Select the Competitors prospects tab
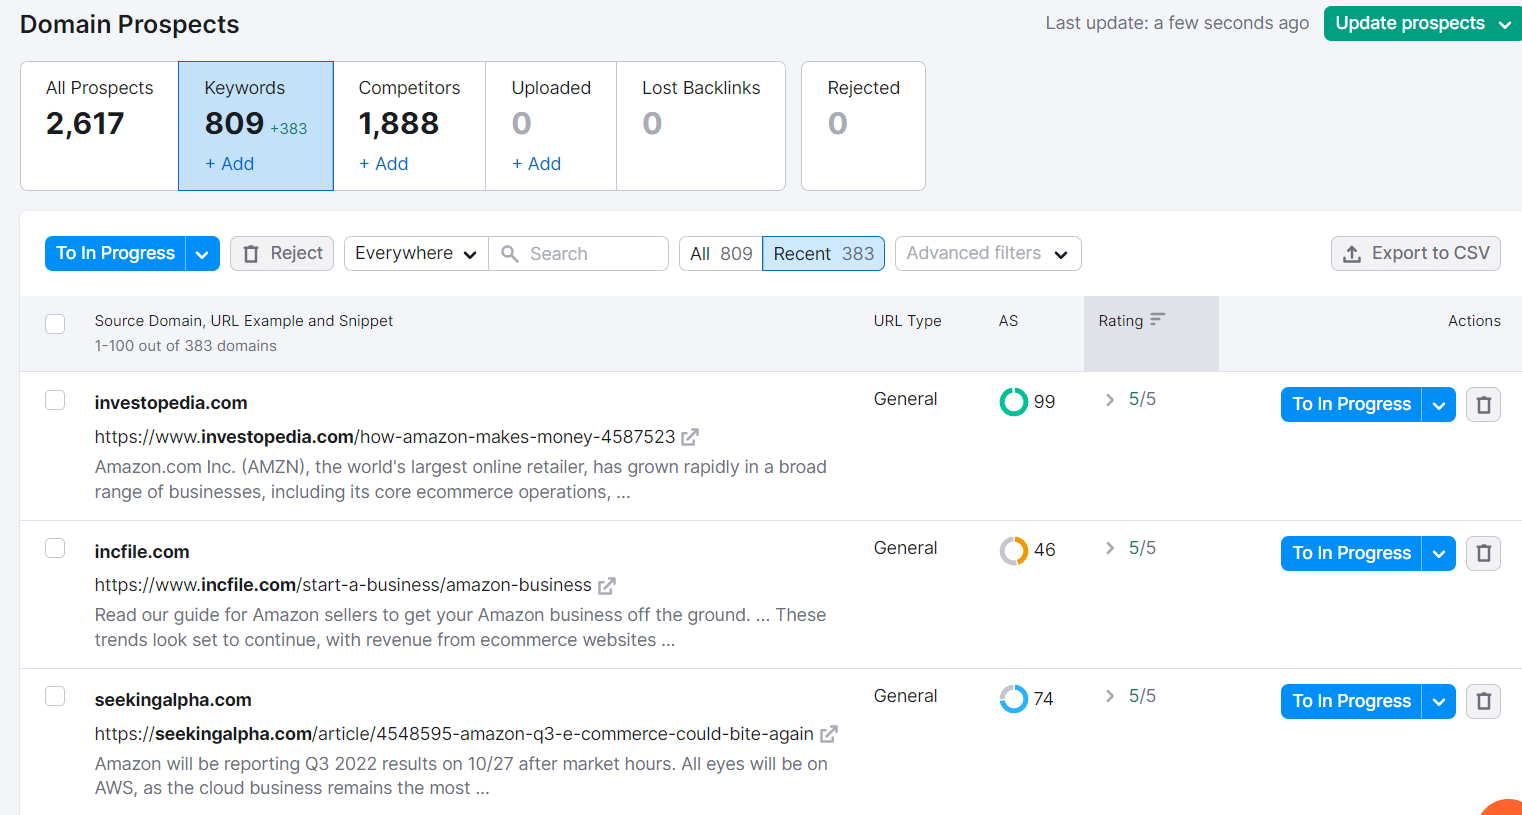This screenshot has height=815, width=1522. tap(410, 126)
